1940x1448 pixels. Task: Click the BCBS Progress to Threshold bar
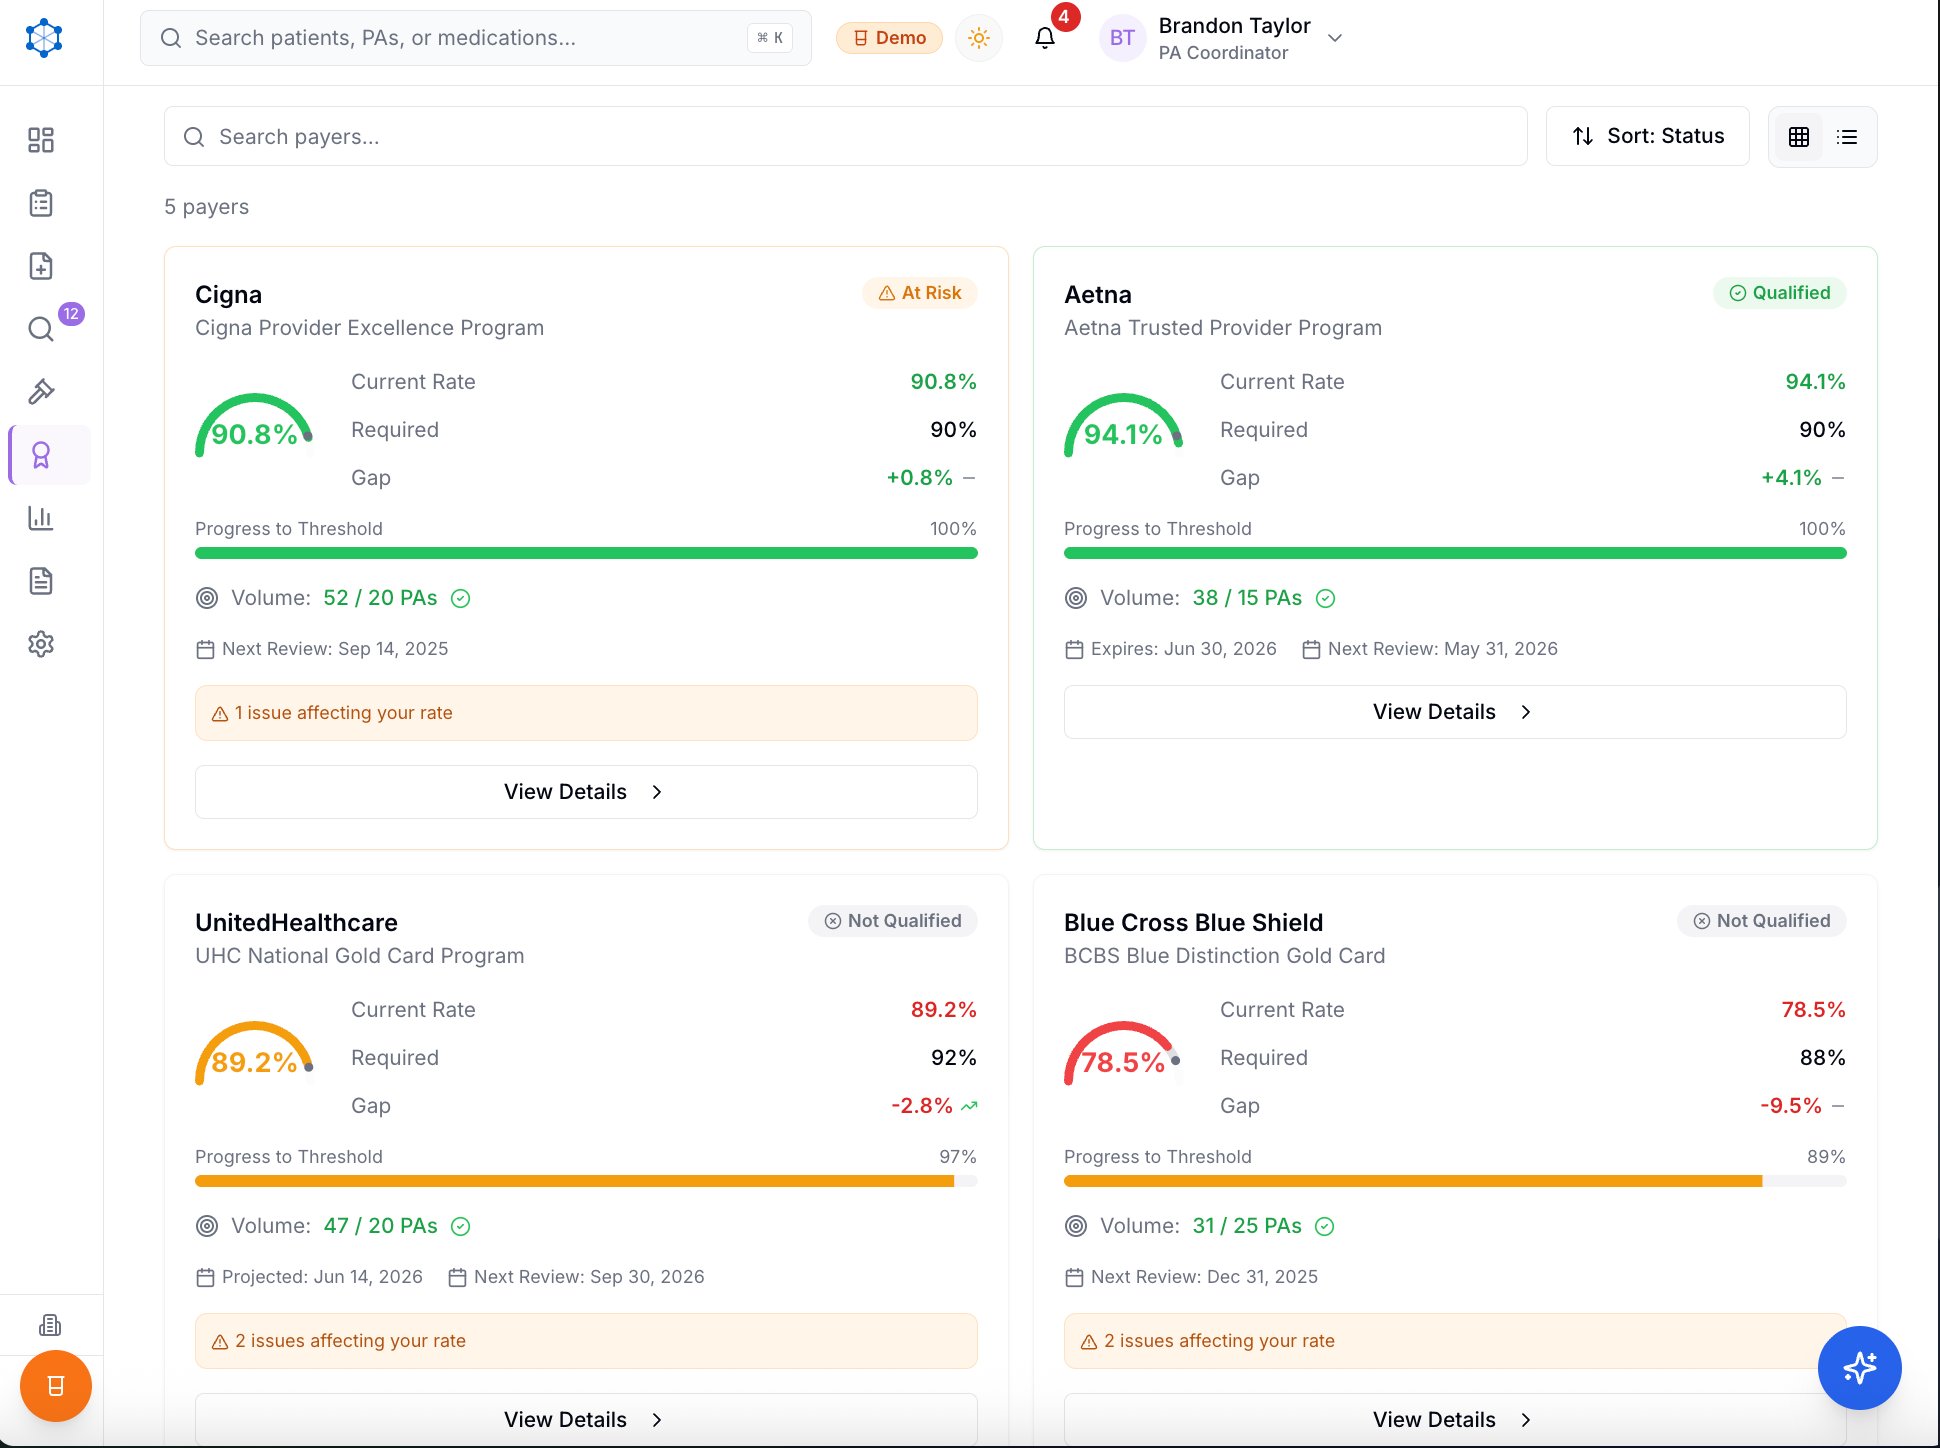coord(1455,1180)
